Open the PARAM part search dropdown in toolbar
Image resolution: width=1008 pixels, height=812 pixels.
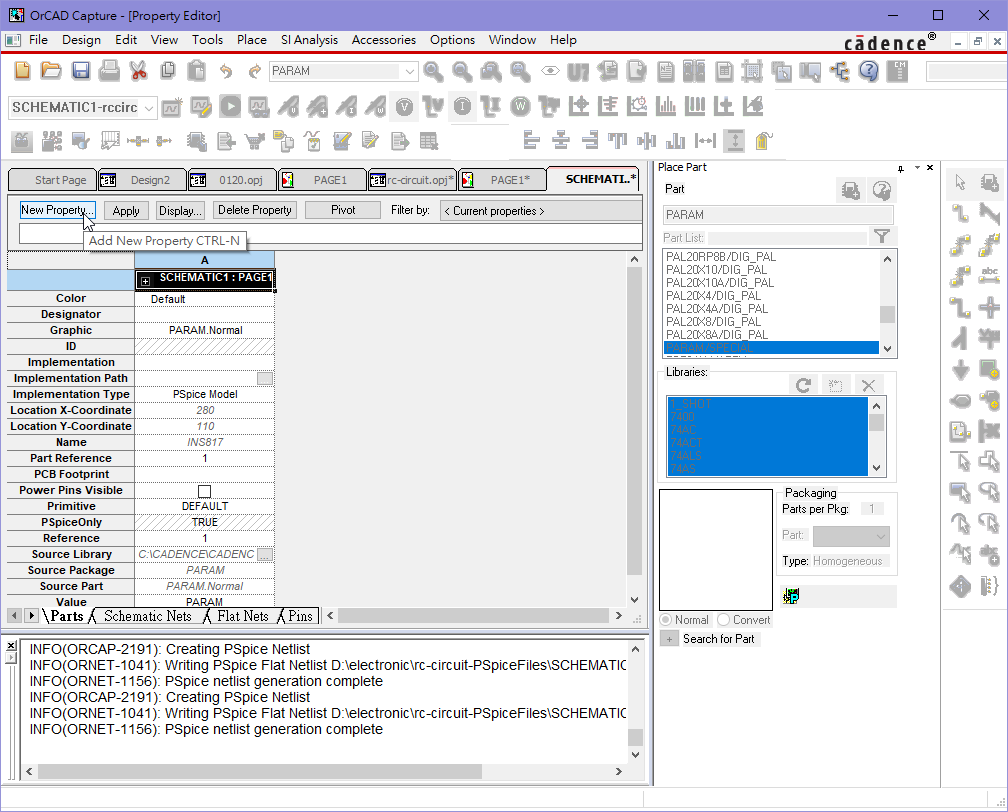tap(410, 71)
